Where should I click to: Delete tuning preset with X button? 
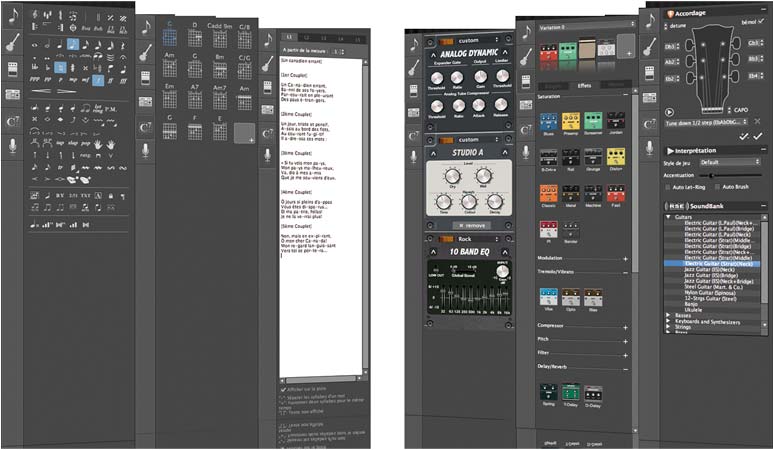758,121
